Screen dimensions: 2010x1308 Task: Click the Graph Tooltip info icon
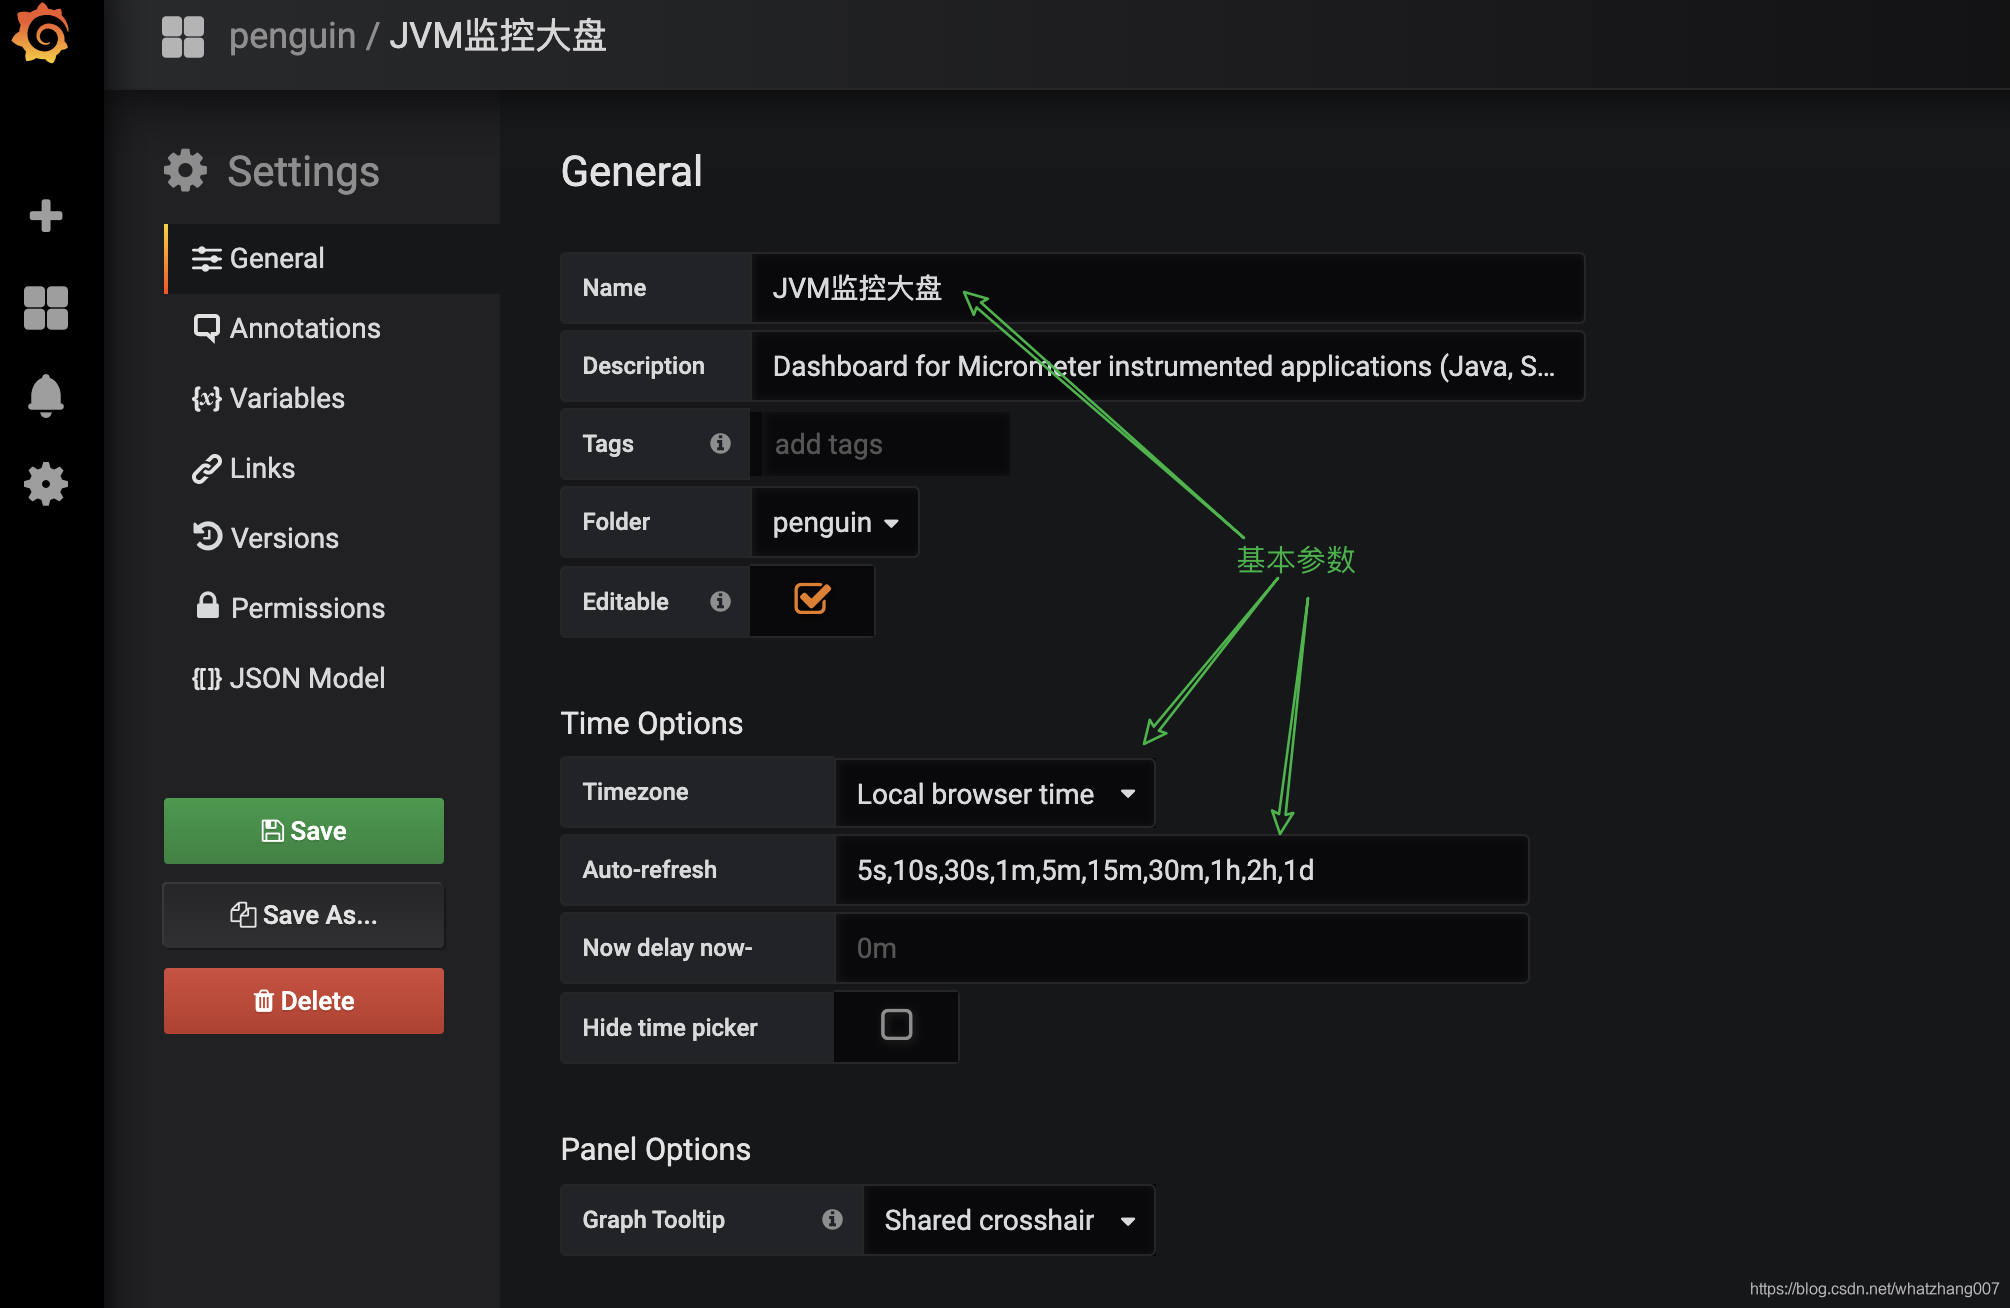(x=832, y=1219)
